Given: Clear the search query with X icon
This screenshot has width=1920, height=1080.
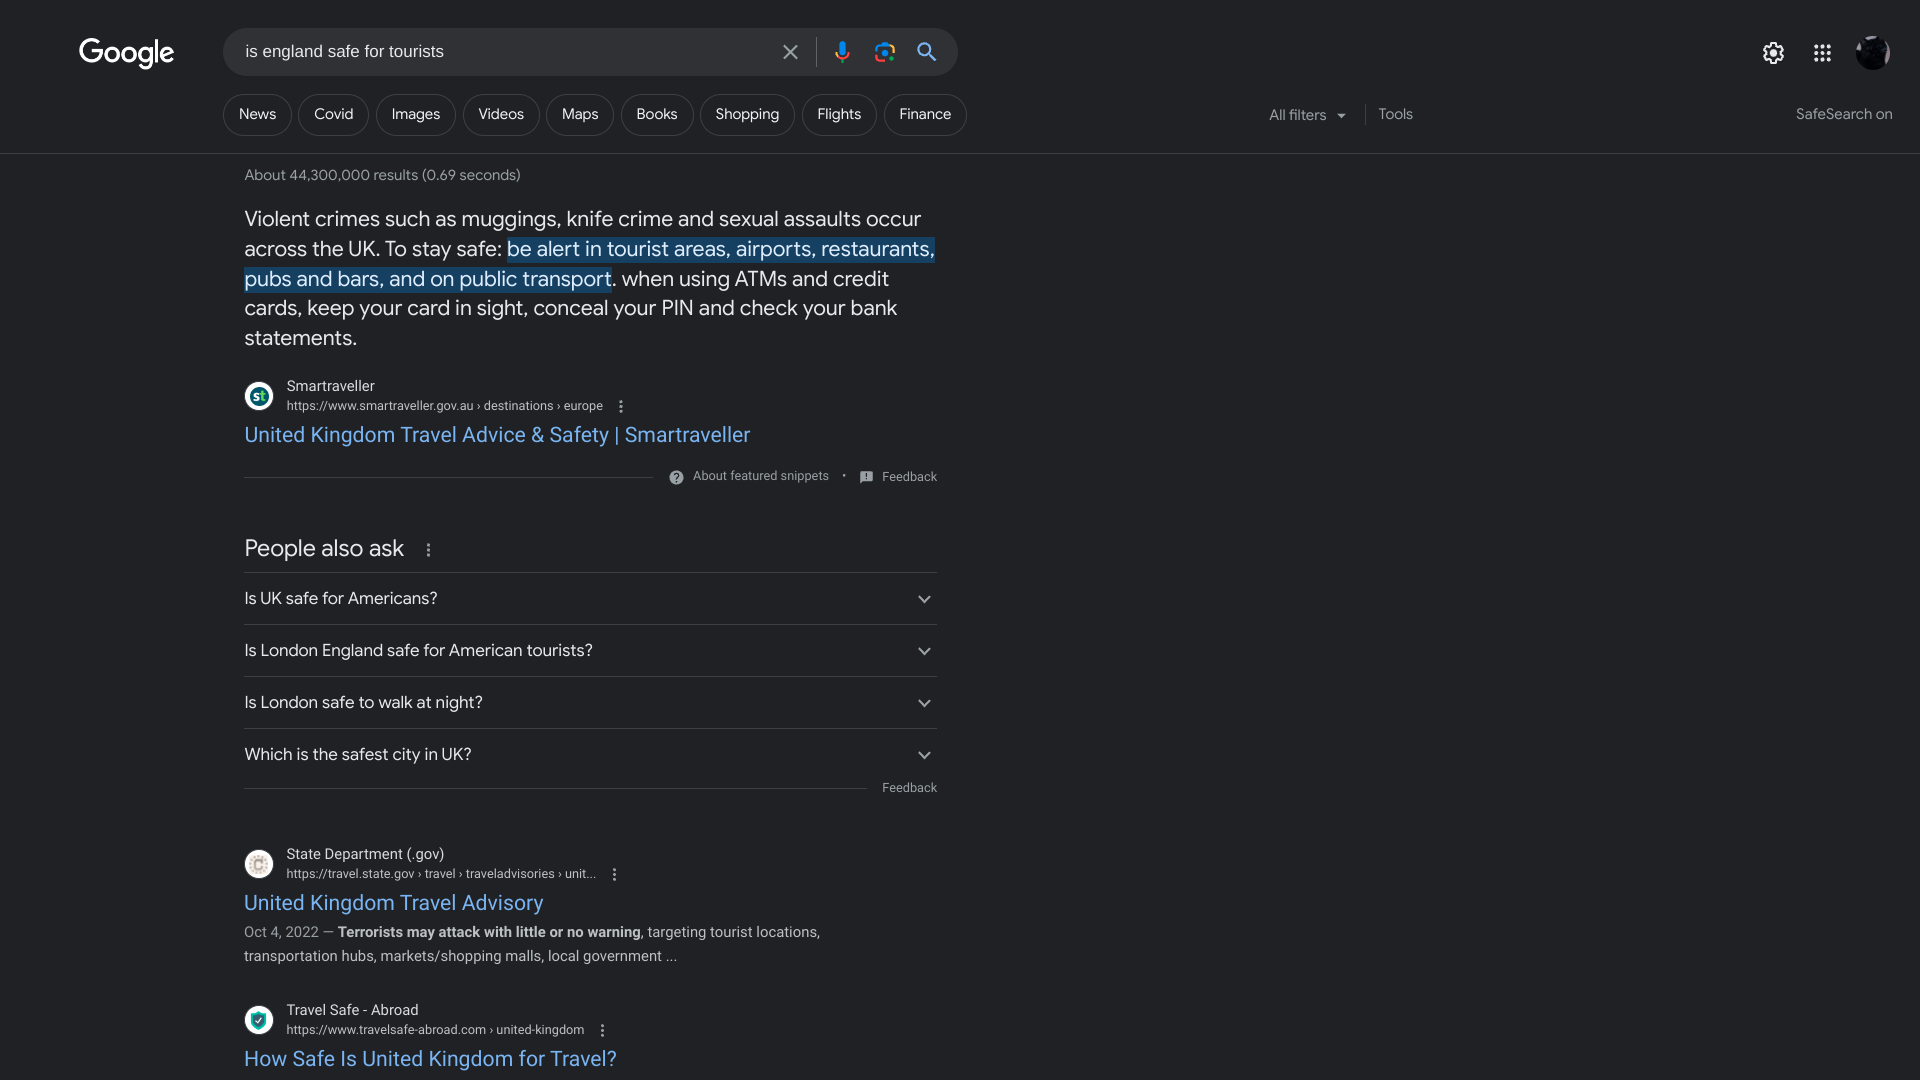Looking at the screenshot, I should point(790,52).
